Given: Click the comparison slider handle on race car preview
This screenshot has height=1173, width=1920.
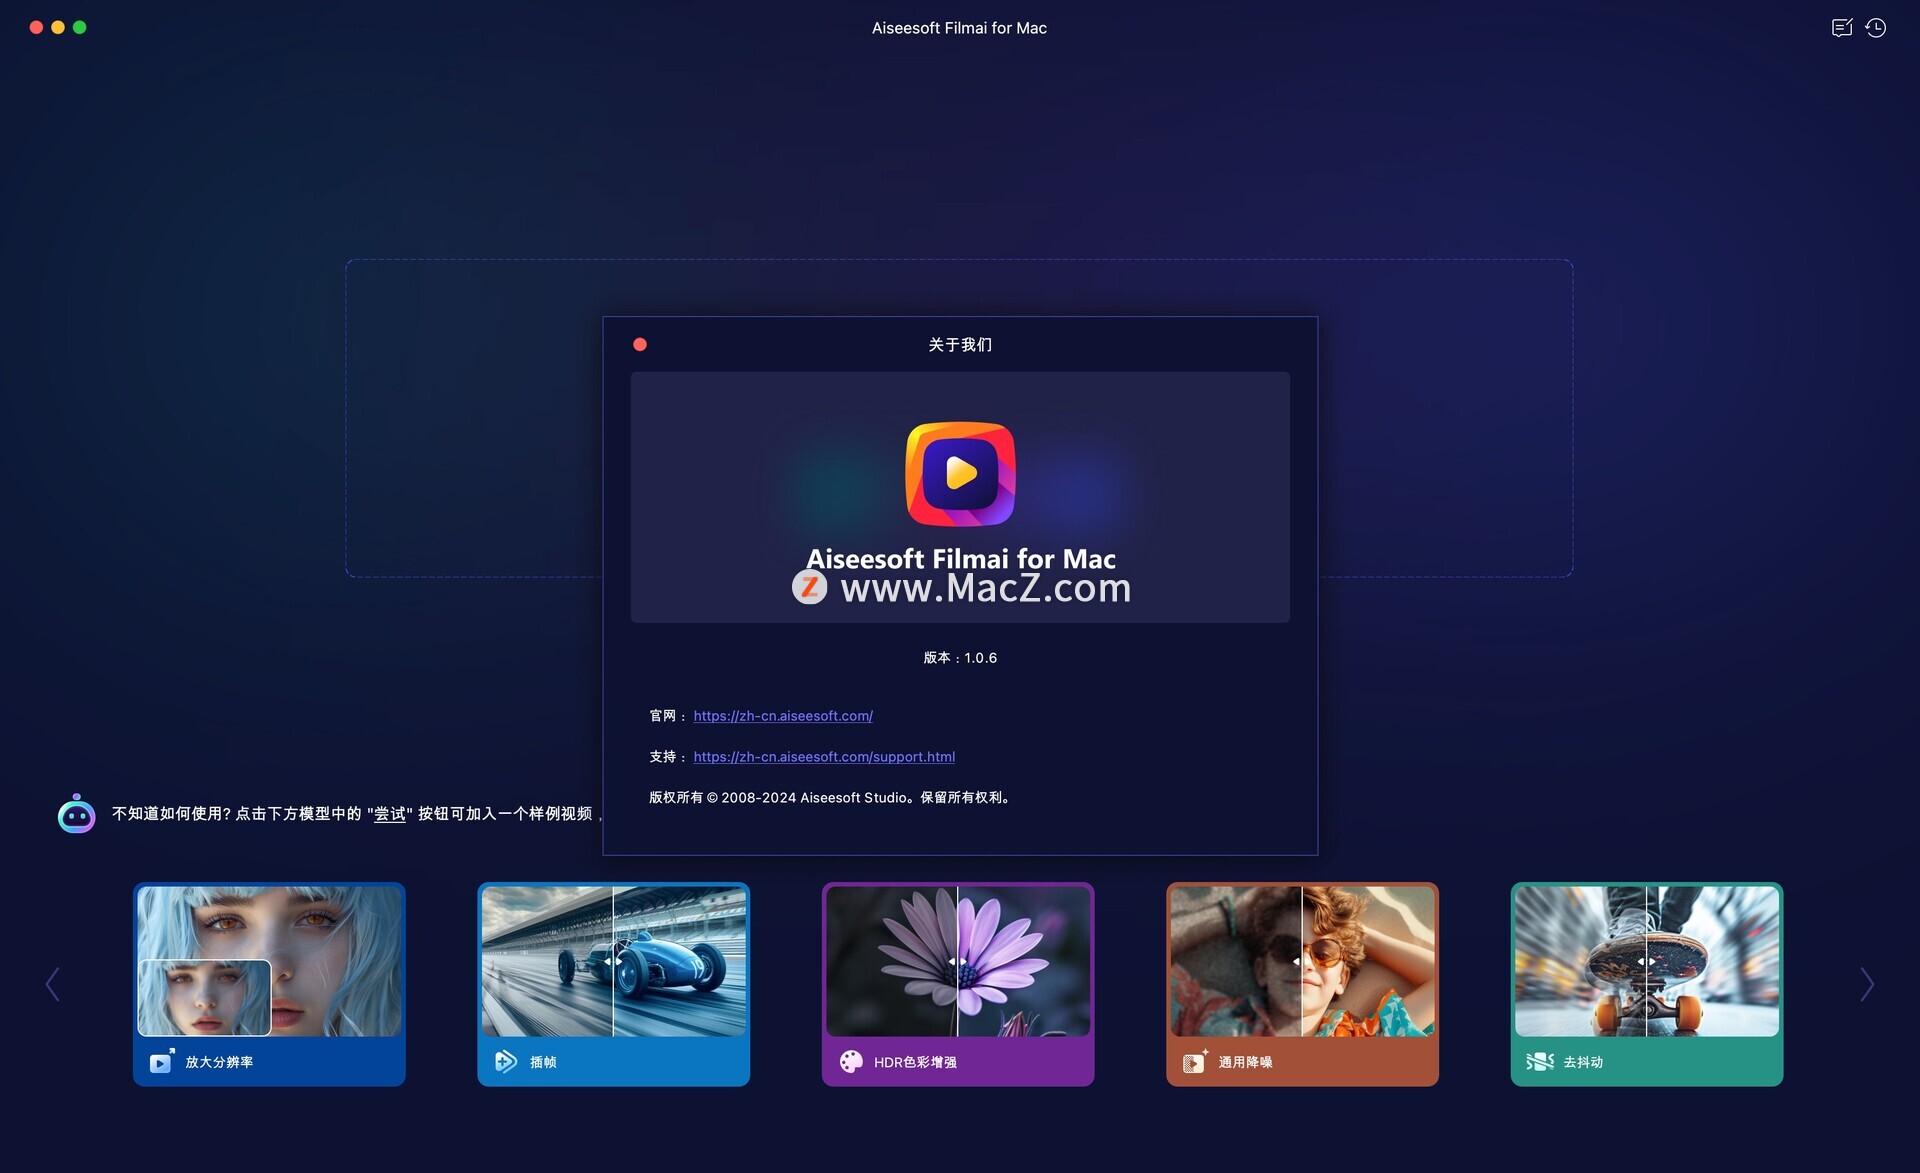Looking at the screenshot, I should click(613, 962).
